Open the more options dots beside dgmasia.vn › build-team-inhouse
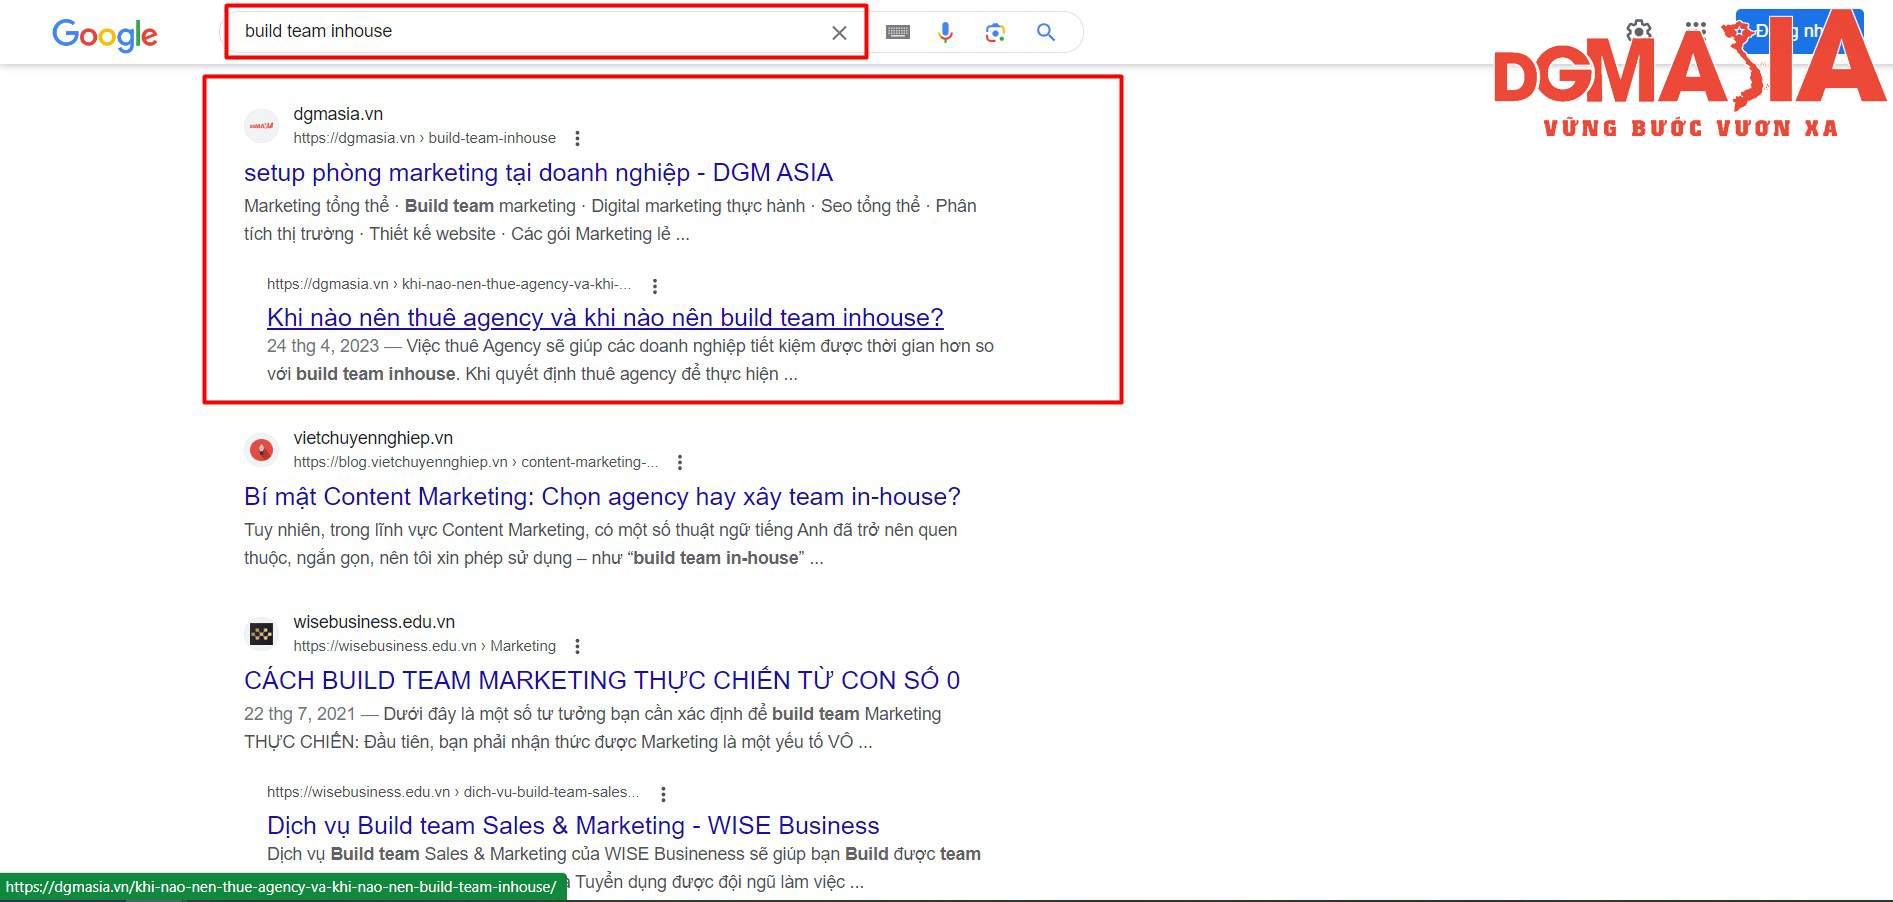1893x902 pixels. click(577, 138)
